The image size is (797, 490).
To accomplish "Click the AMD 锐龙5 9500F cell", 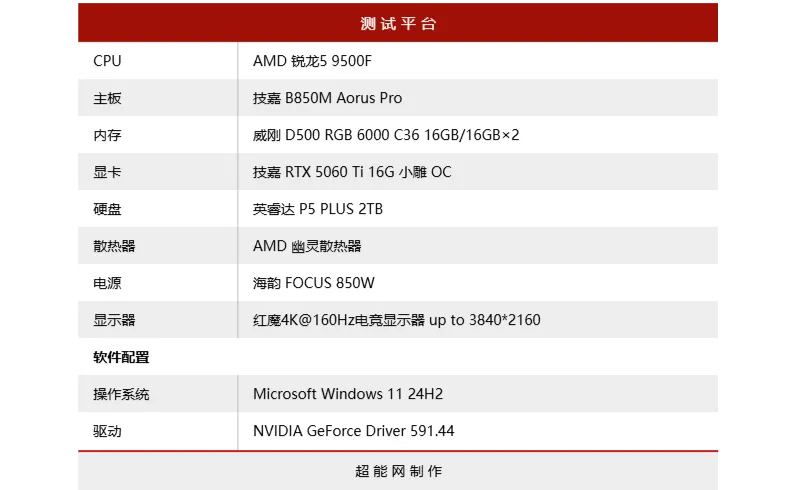I will 312,61.
